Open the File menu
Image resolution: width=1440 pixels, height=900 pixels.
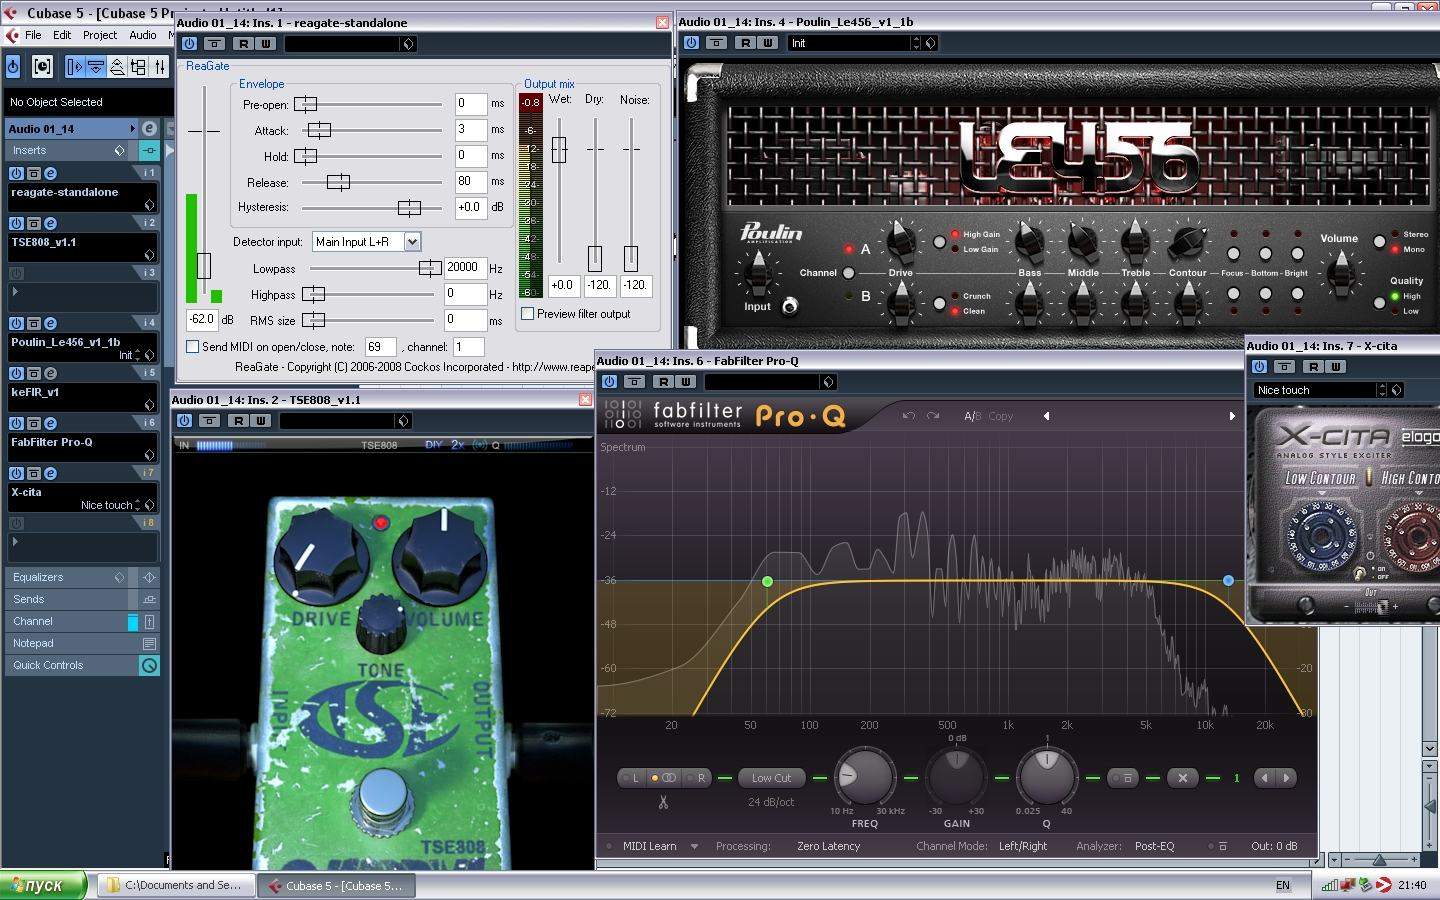click(x=33, y=35)
